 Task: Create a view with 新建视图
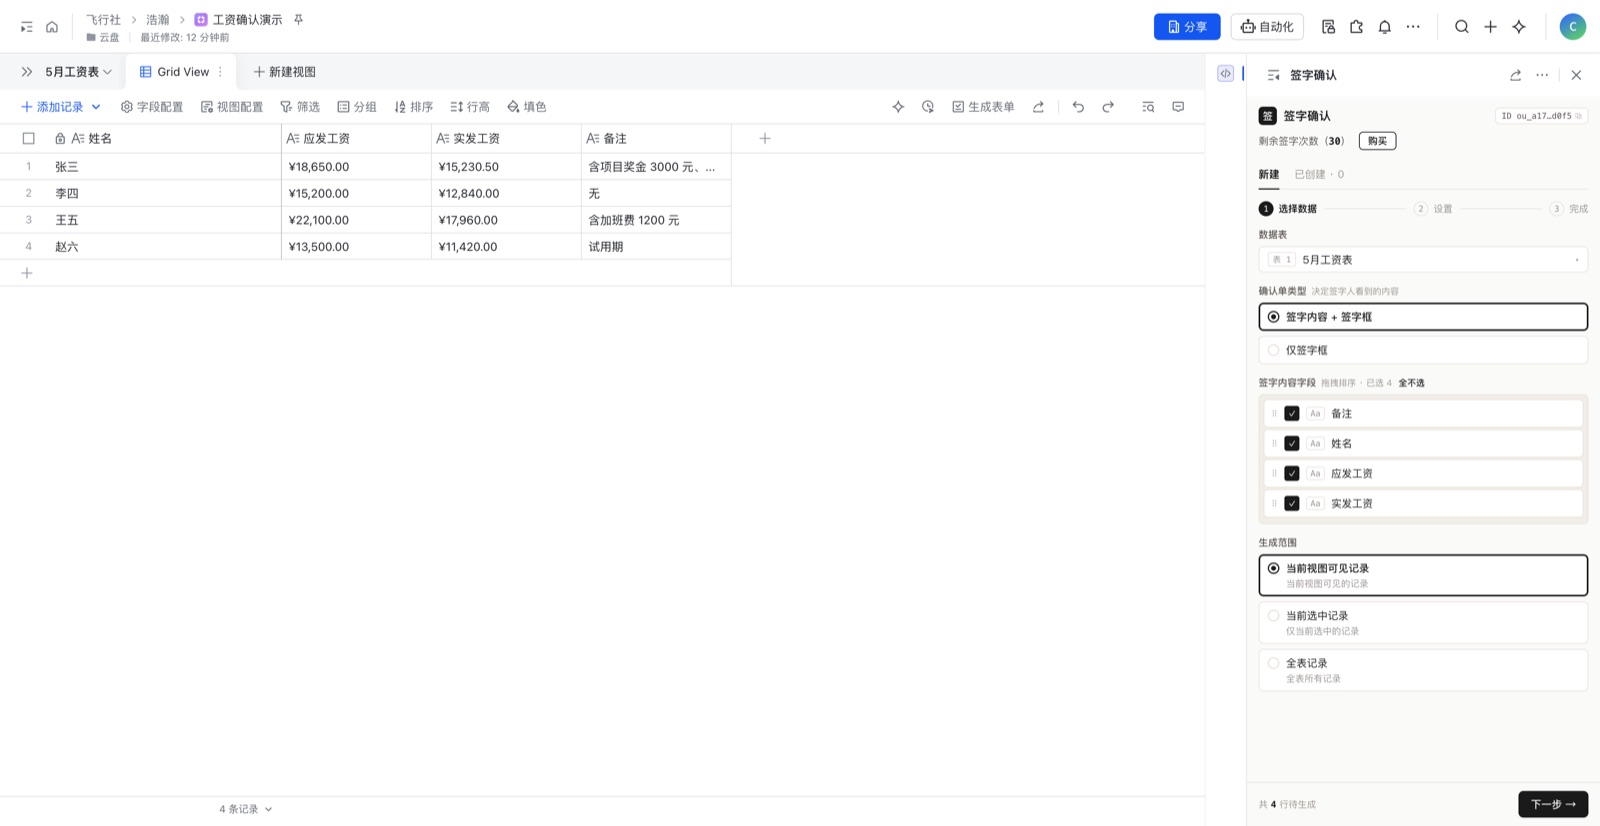coord(285,72)
